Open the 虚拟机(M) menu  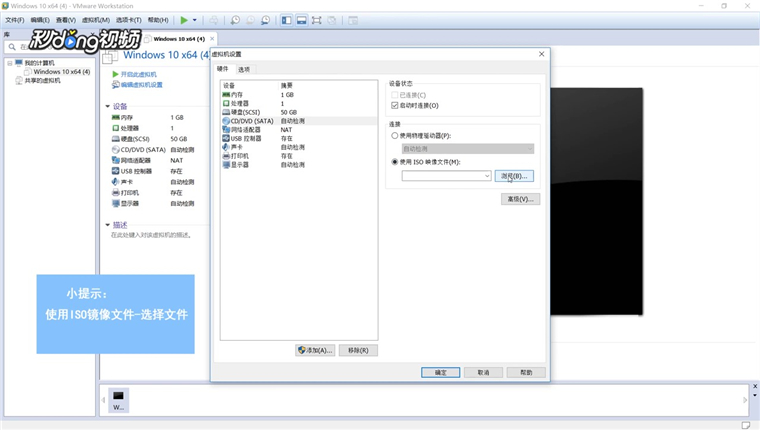95,20
